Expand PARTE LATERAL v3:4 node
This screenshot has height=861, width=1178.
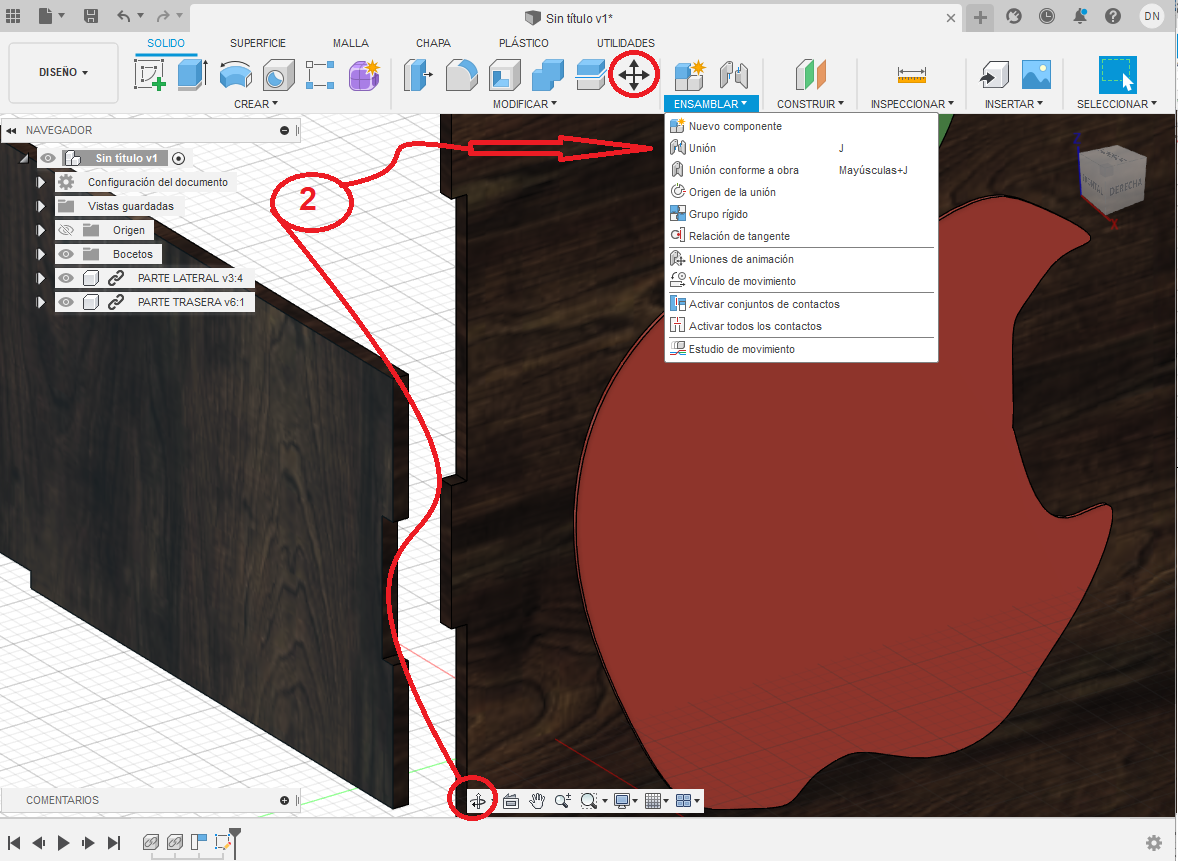point(41,278)
